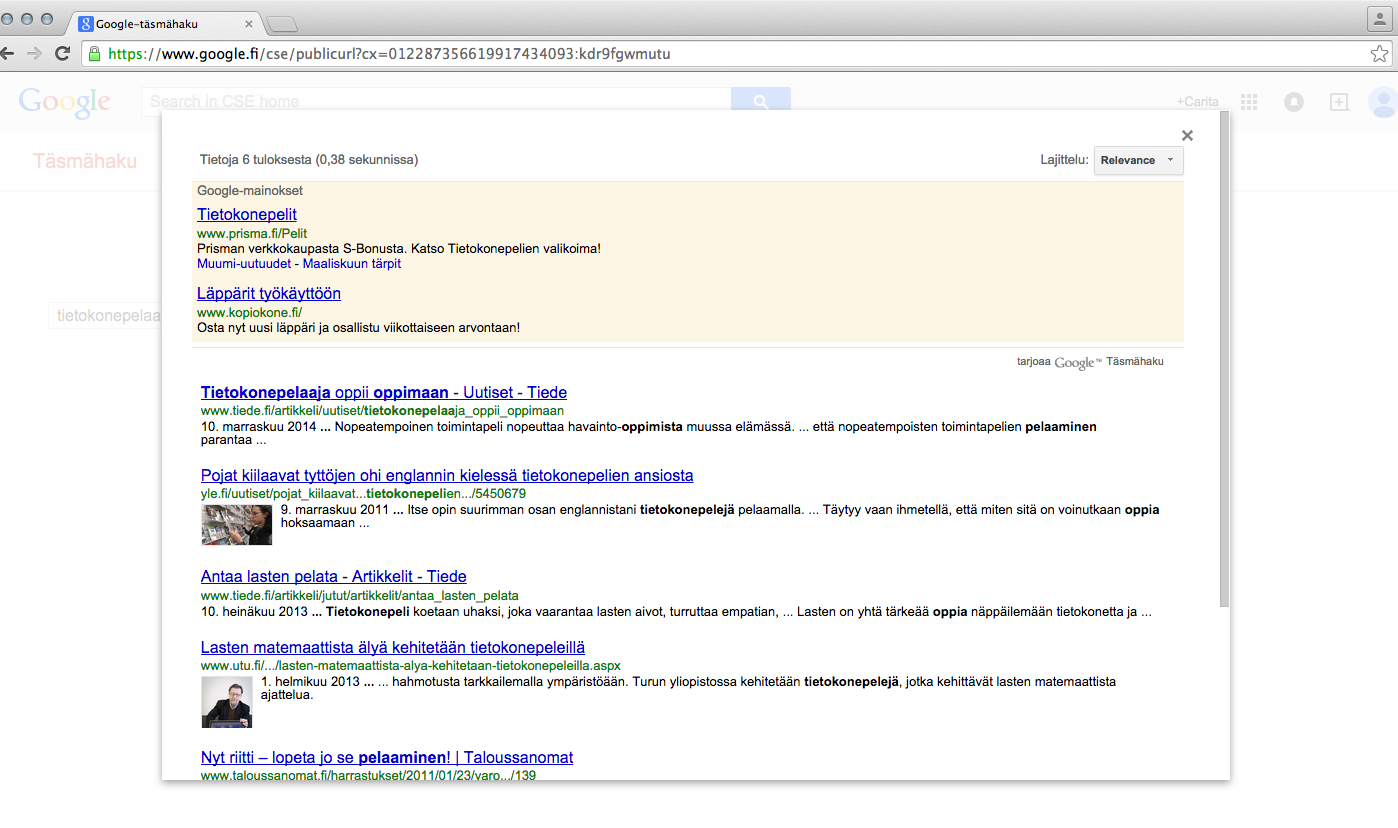Open the Maaliskuun tärpit sitelink

(x=352, y=264)
